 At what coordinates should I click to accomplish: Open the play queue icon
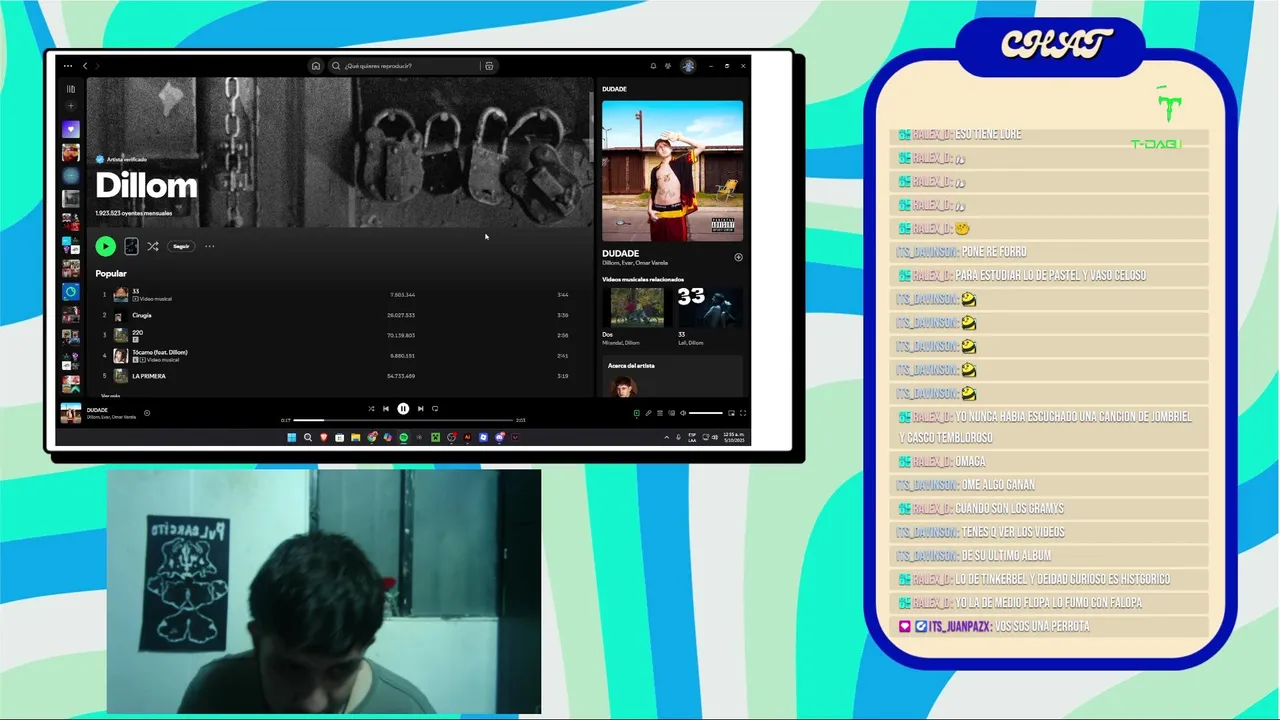[660, 413]
